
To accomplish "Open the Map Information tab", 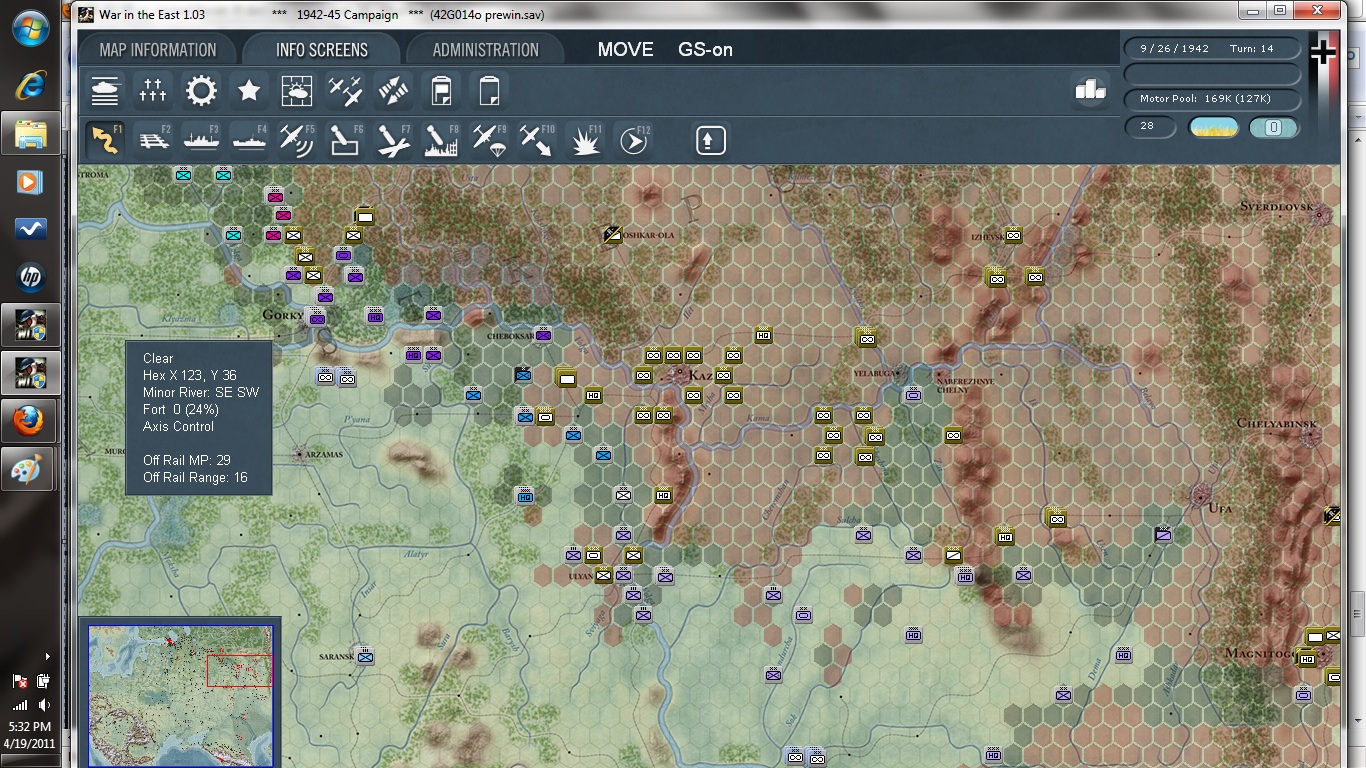I will 158,50.
